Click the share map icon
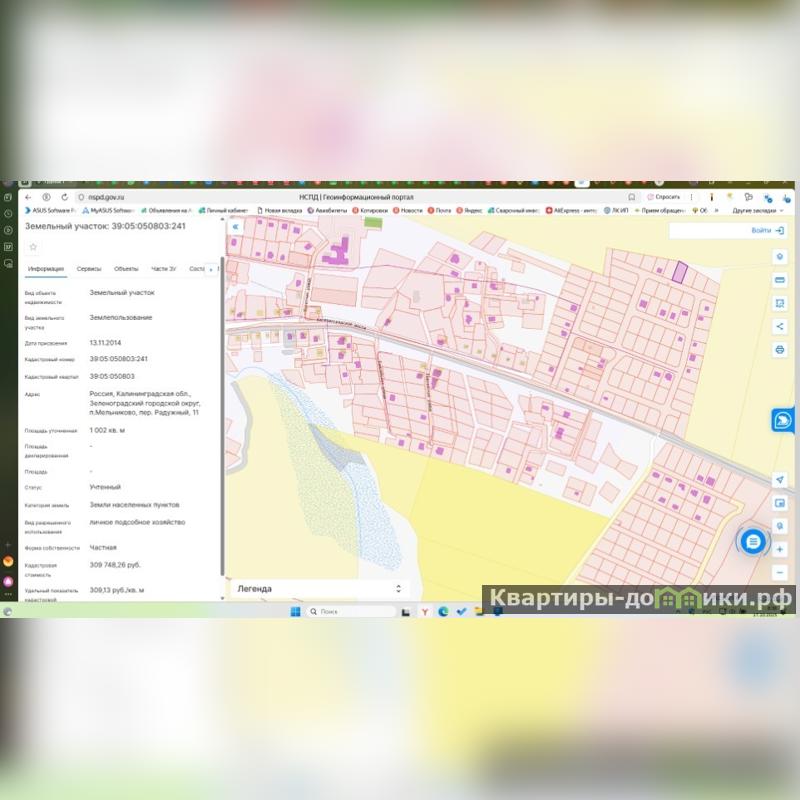 pyautogui.click(x=780, y=326)
